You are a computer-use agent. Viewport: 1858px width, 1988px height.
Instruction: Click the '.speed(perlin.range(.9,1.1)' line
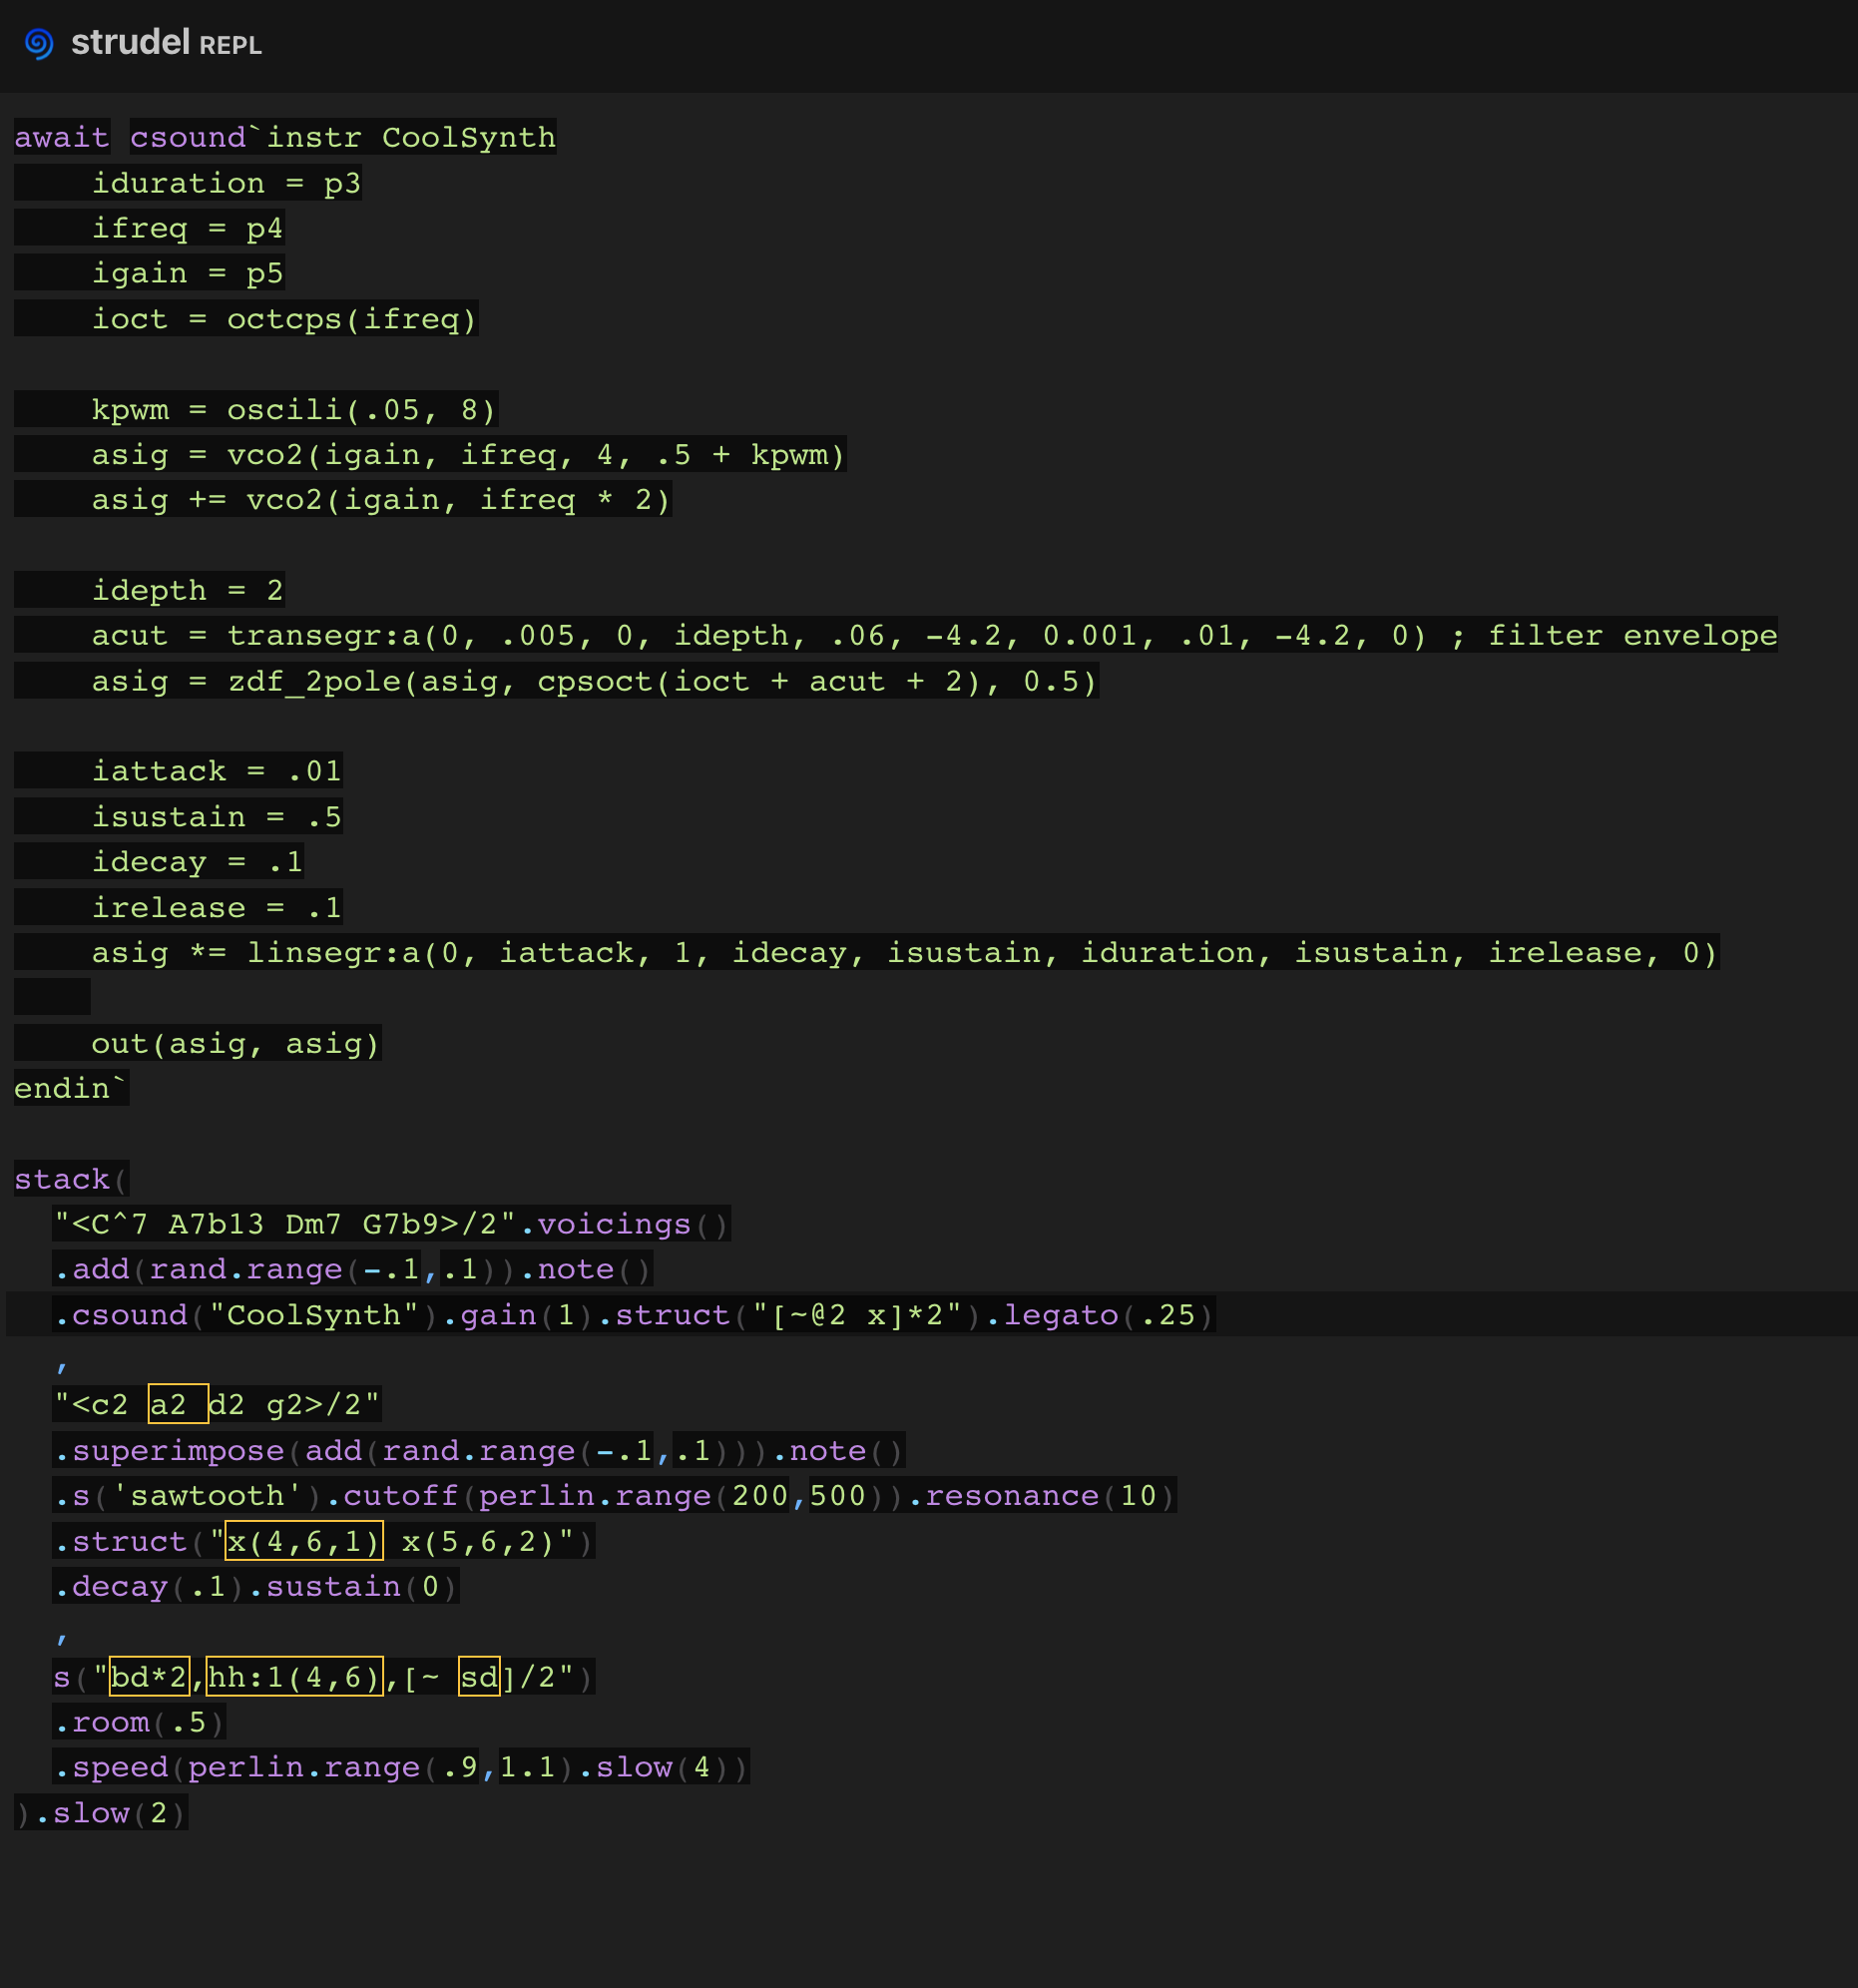(401, 1767)
